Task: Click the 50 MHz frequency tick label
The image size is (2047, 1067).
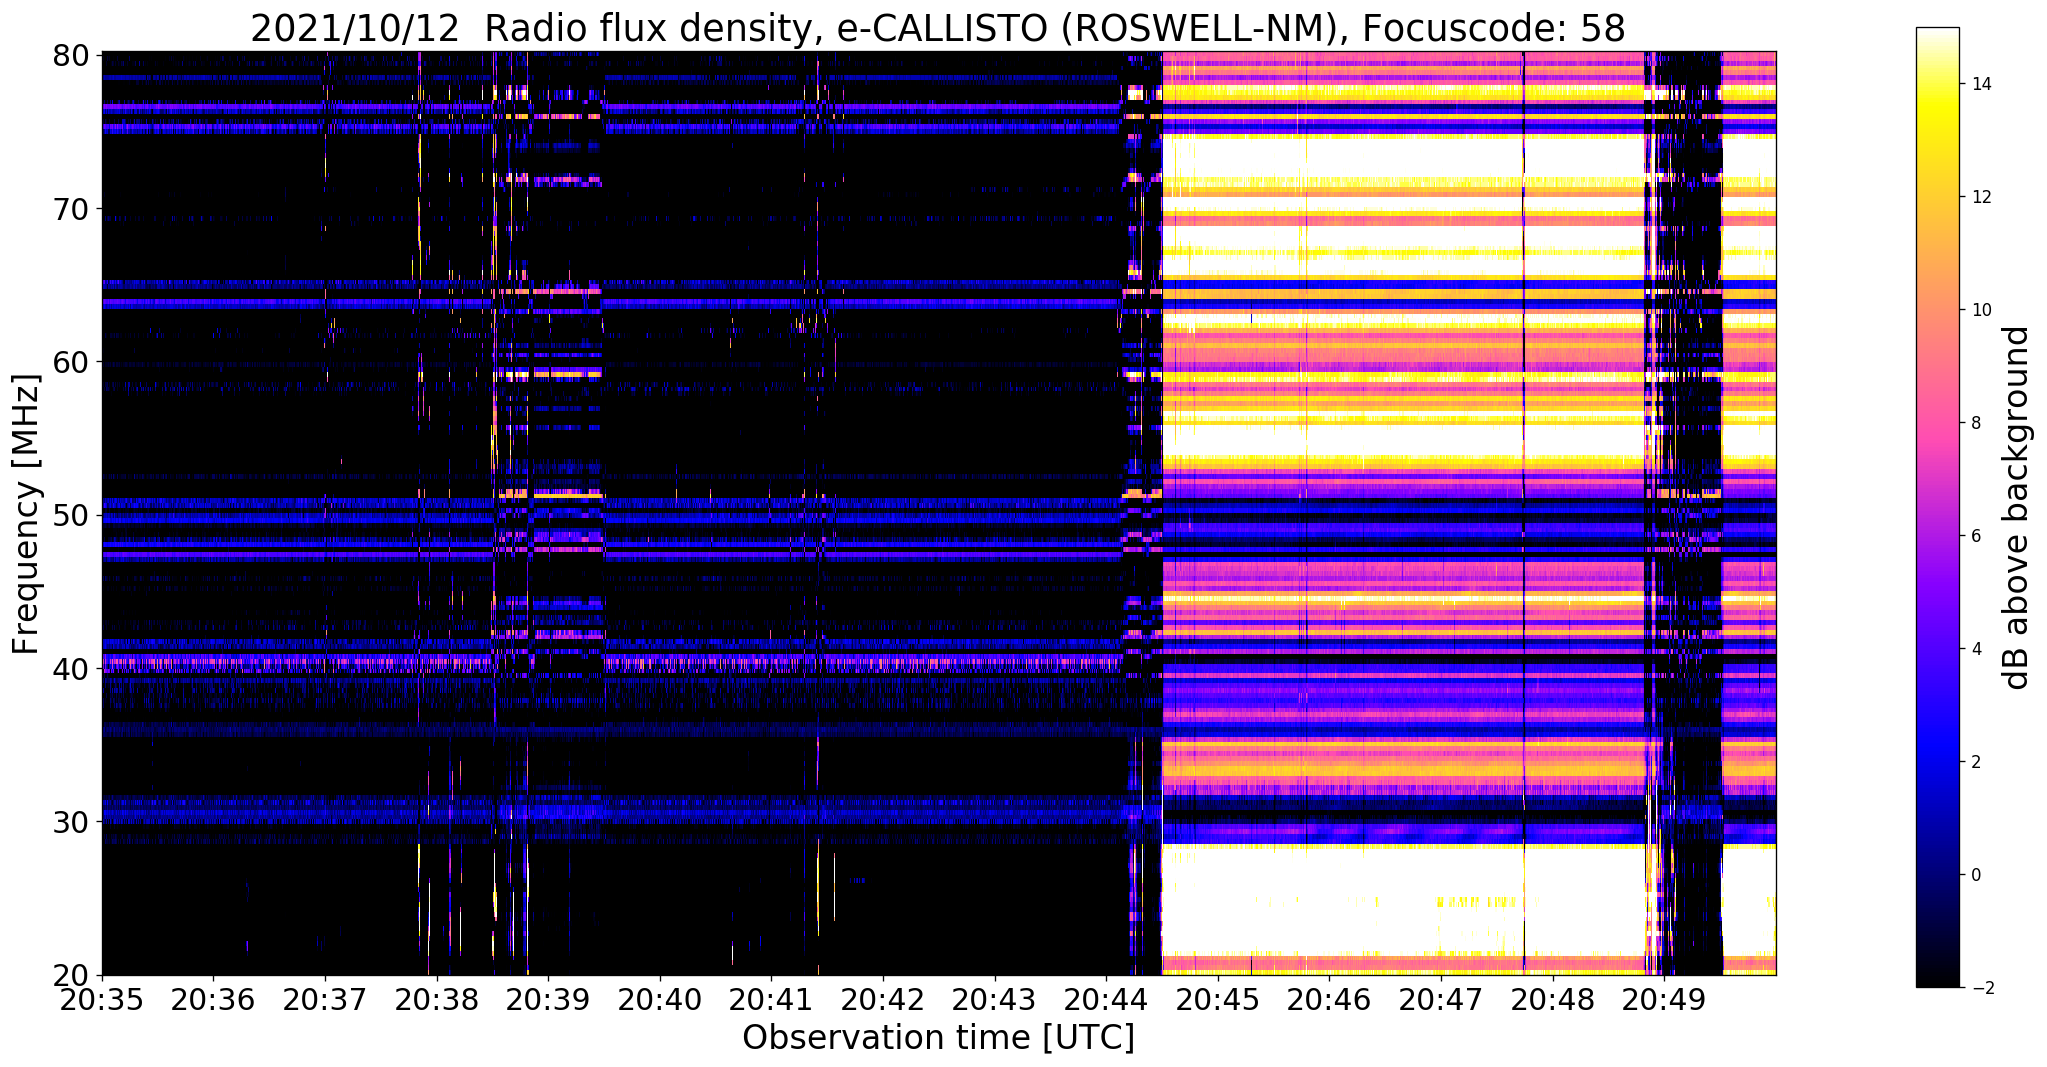Action: tap(70, 515)
